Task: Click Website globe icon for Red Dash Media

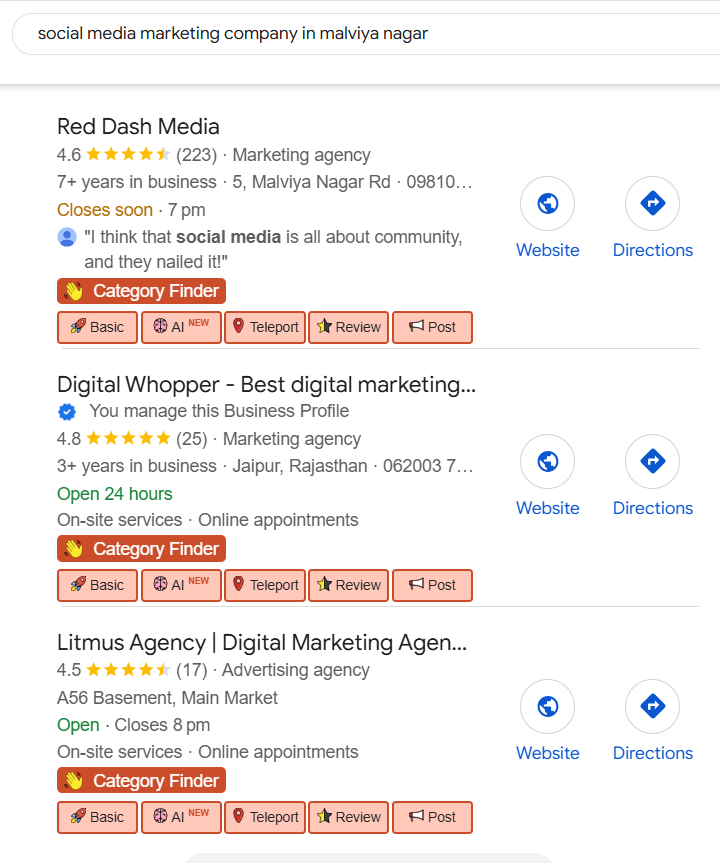Action: 547,204
